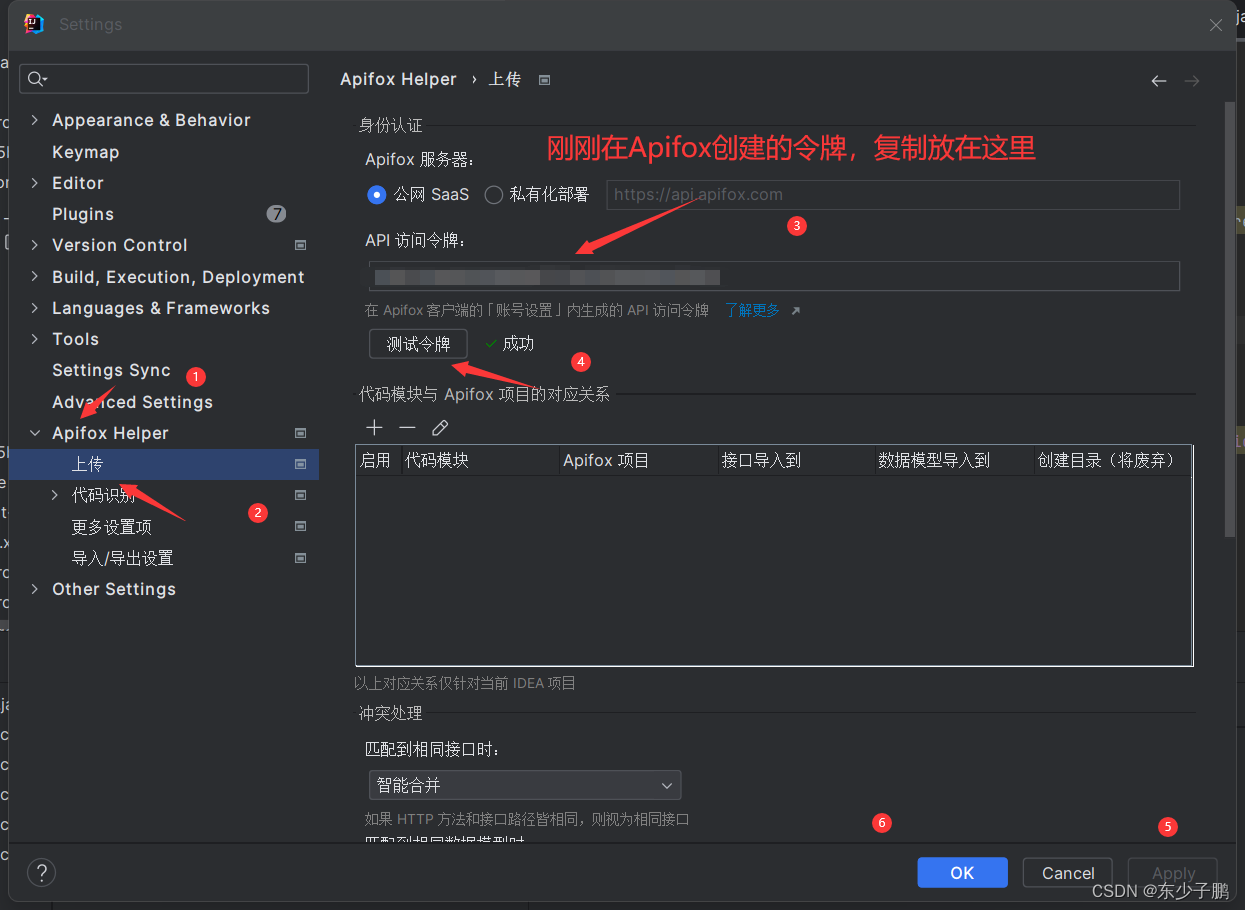This screenshot has width=1245, height=910.
Task: Click the forward navigation arrow
Action: click(x=1192, y=81)
